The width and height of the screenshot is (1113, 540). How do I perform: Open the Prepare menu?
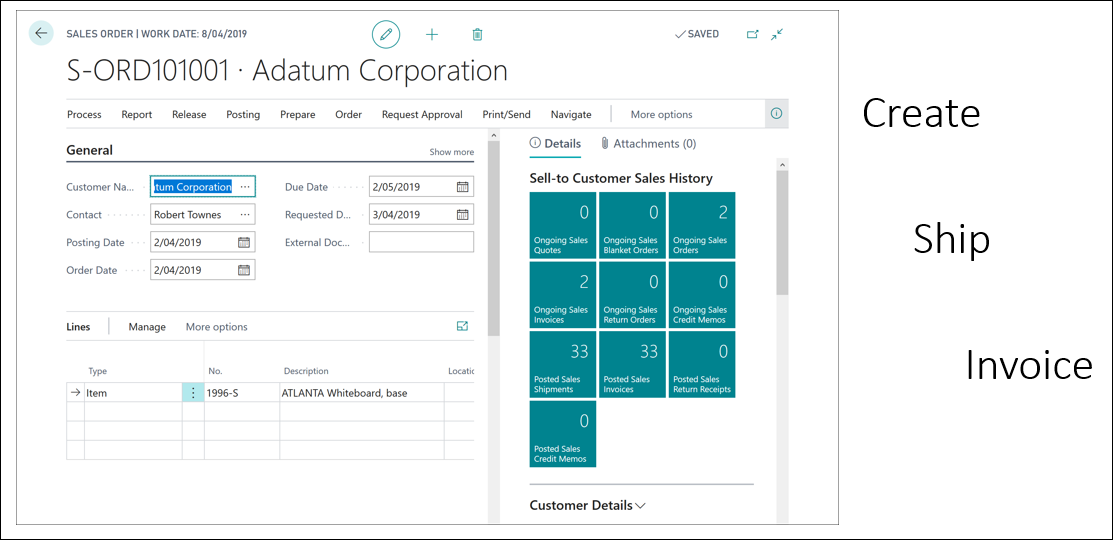tap(298, 114)
